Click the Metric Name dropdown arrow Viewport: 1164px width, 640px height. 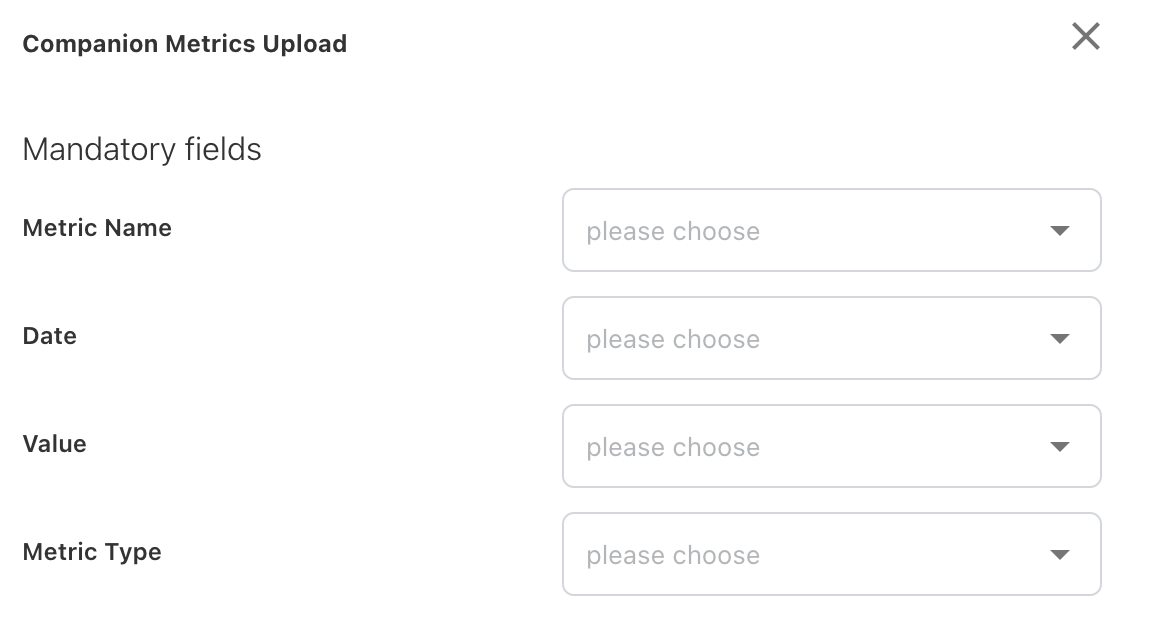tap(1060, 231)
